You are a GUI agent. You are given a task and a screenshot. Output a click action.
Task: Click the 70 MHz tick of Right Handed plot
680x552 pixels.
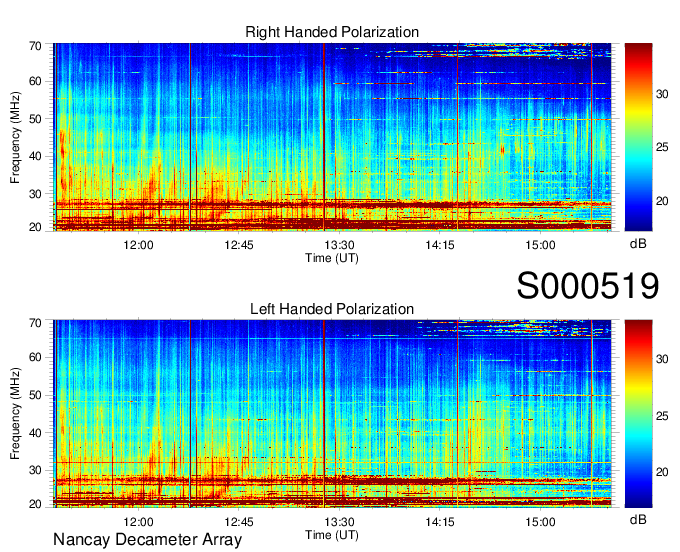35,46
